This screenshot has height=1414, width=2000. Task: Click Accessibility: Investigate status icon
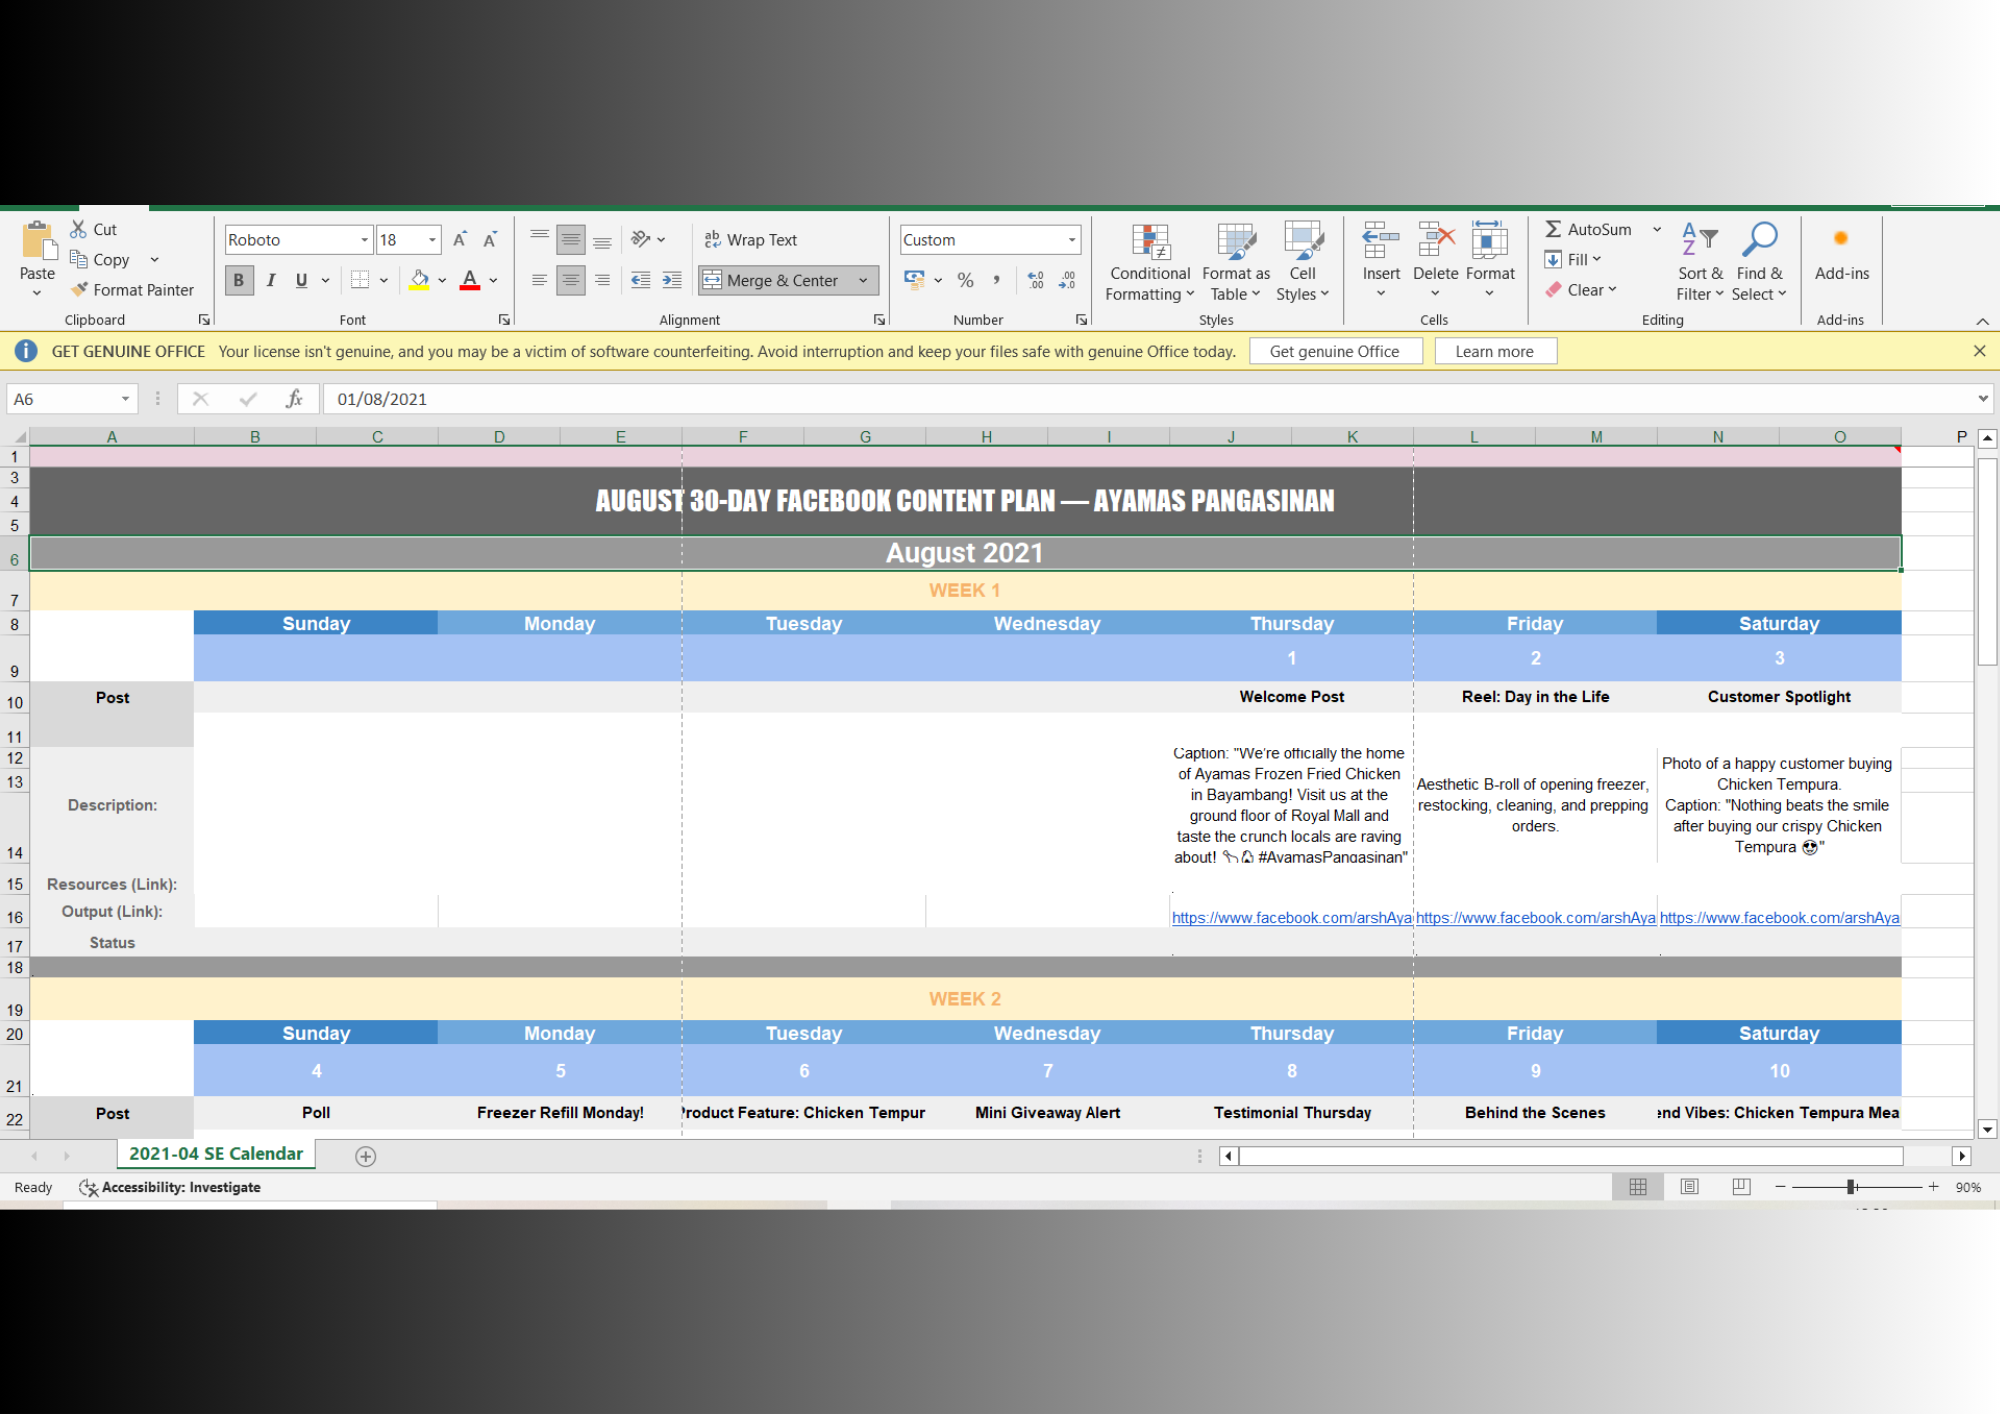[88, 1187]
